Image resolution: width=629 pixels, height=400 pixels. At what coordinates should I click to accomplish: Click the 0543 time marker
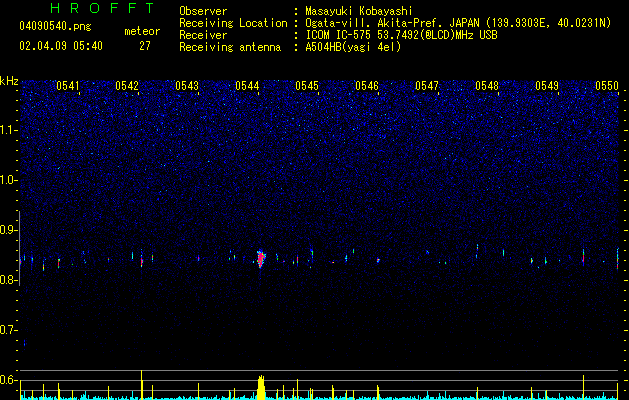pyautogui.click(x=187, y=86)
